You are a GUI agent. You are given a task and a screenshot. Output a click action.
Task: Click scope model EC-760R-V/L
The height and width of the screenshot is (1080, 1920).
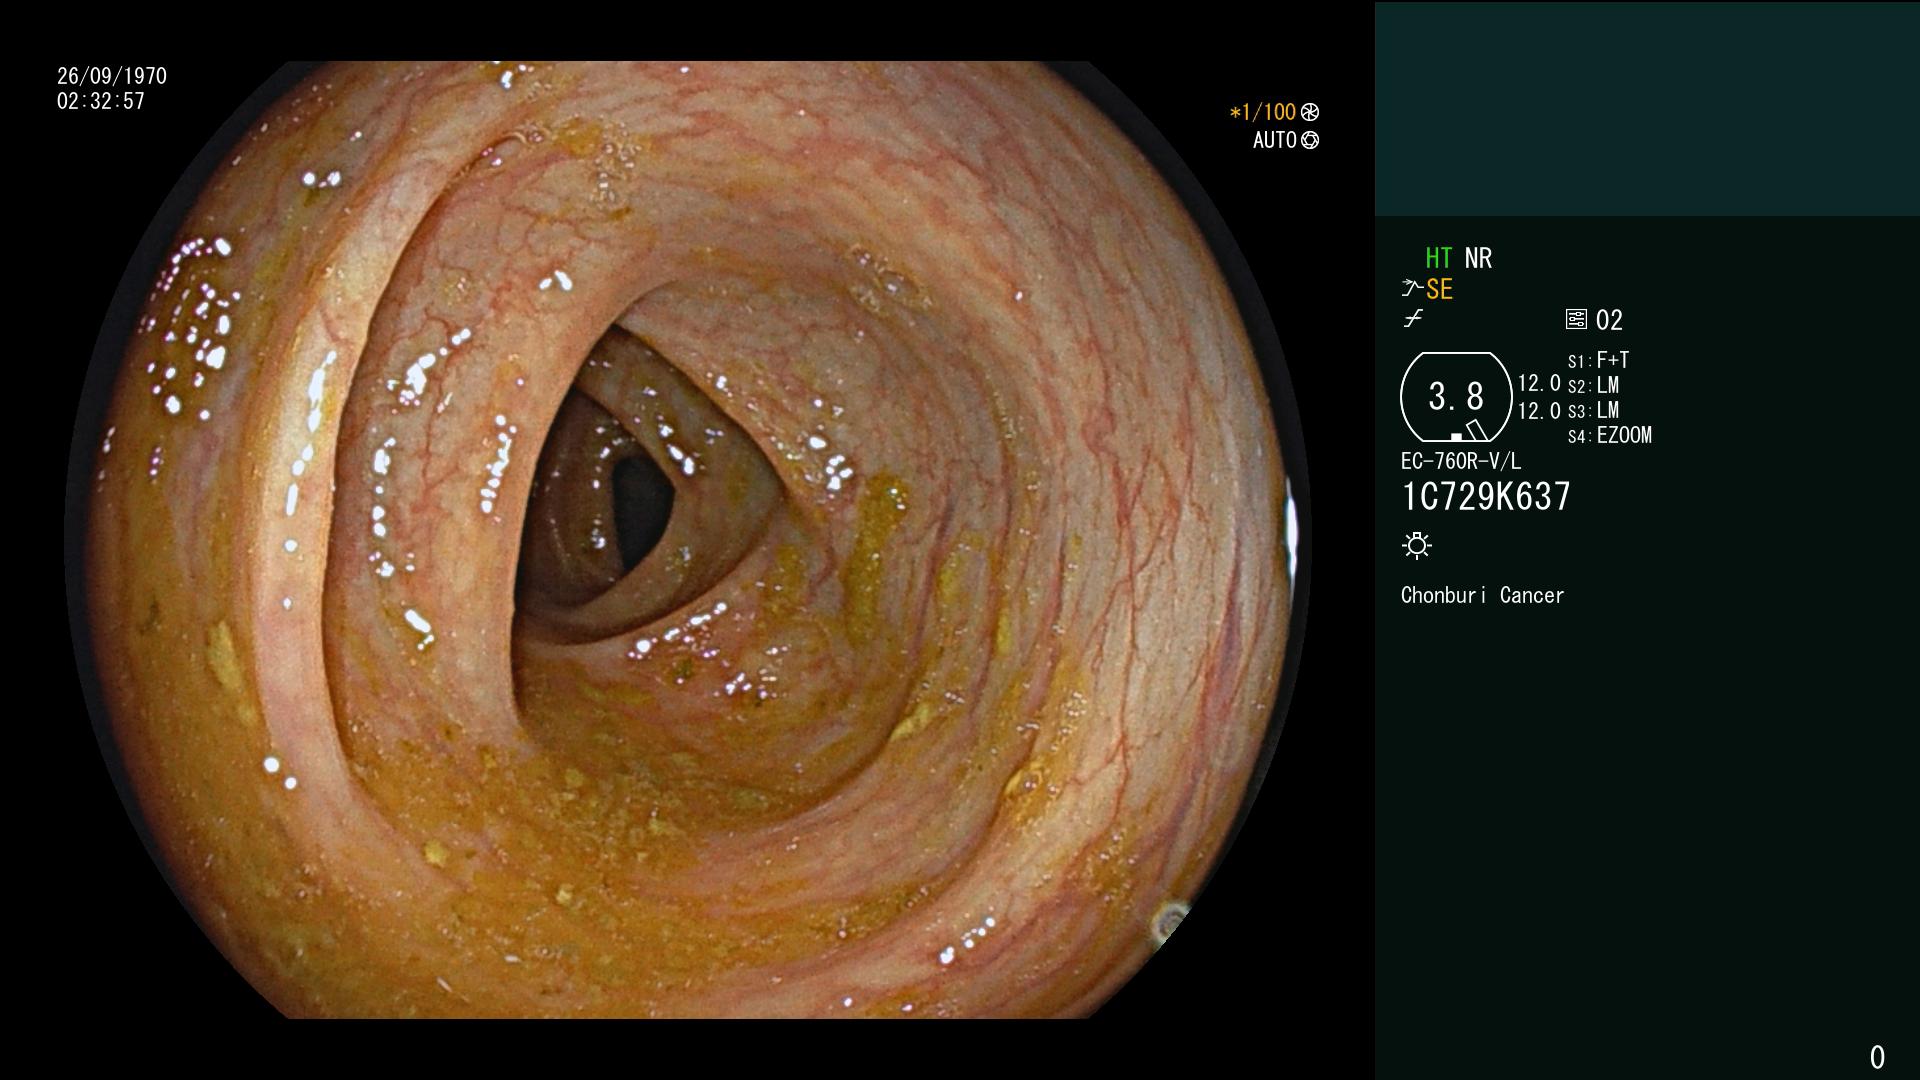point(1461,461)
